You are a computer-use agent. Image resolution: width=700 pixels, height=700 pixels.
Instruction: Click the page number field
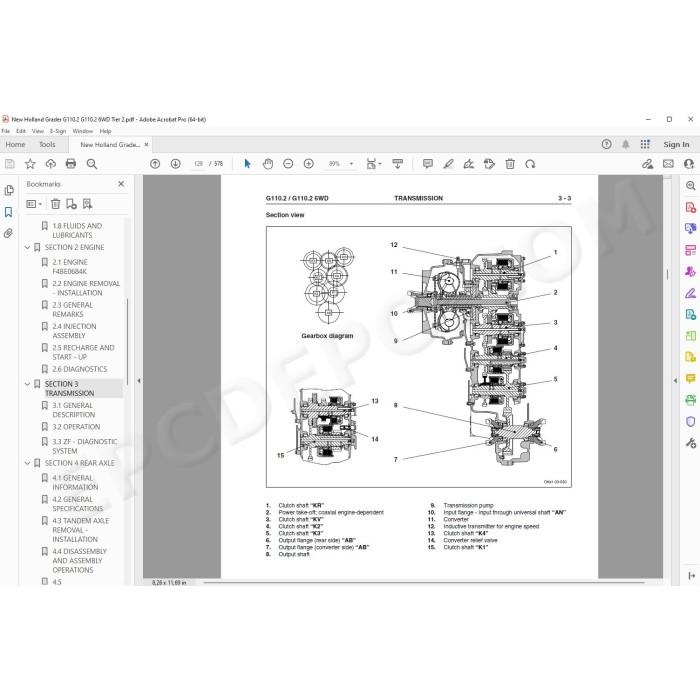(x=199, y=164)
